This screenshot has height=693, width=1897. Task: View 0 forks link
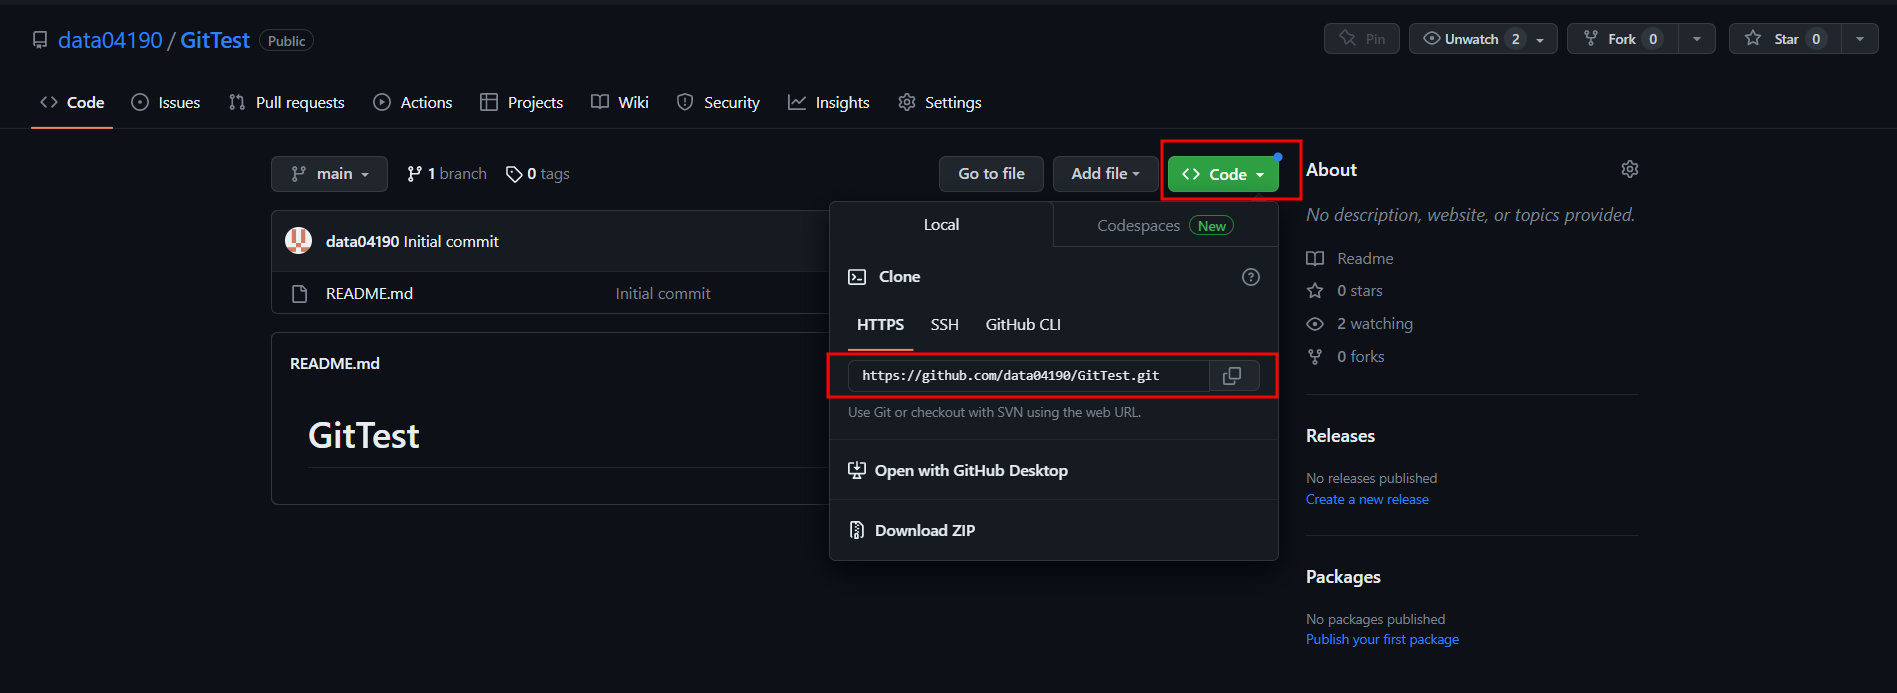pyautogui.click(x=1346, y=357)
